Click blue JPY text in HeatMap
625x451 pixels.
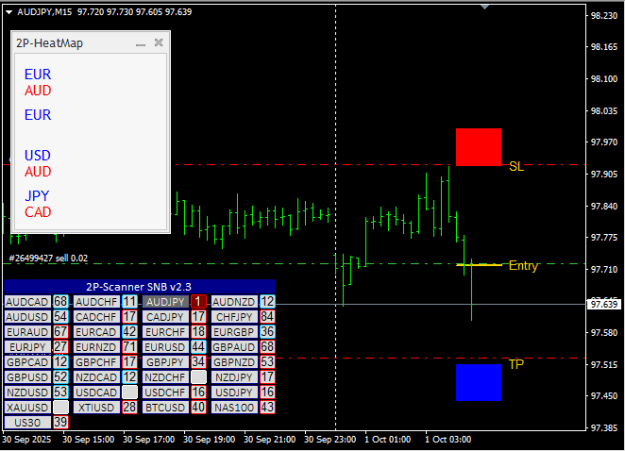click(x=37, y=196)
